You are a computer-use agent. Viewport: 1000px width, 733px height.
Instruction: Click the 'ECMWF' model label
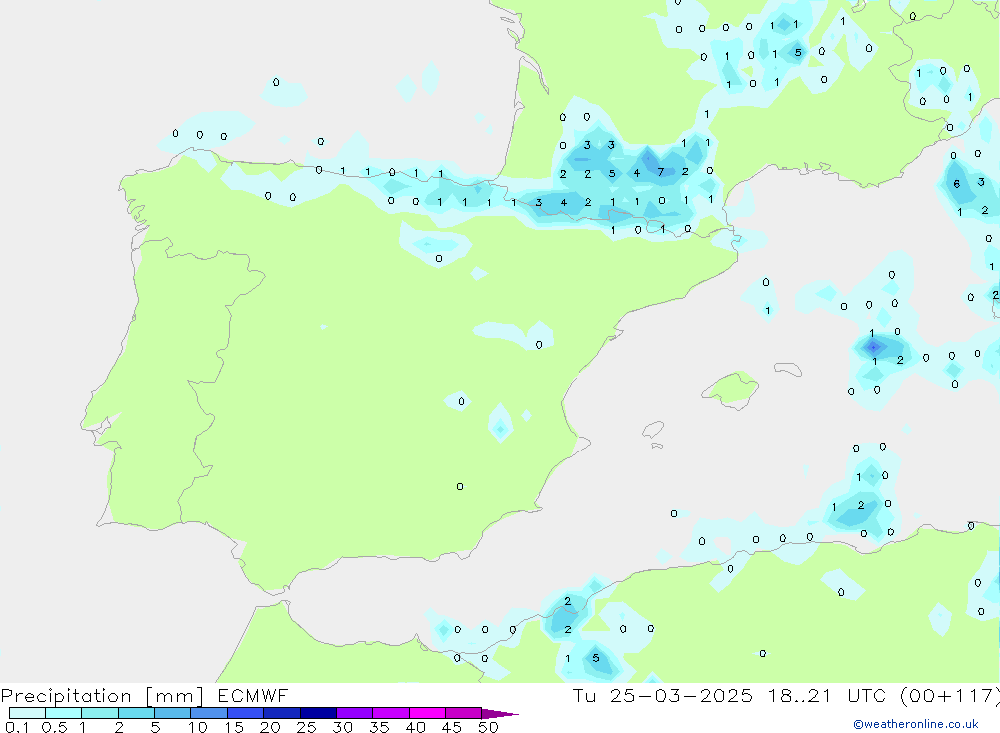(253, 695)
